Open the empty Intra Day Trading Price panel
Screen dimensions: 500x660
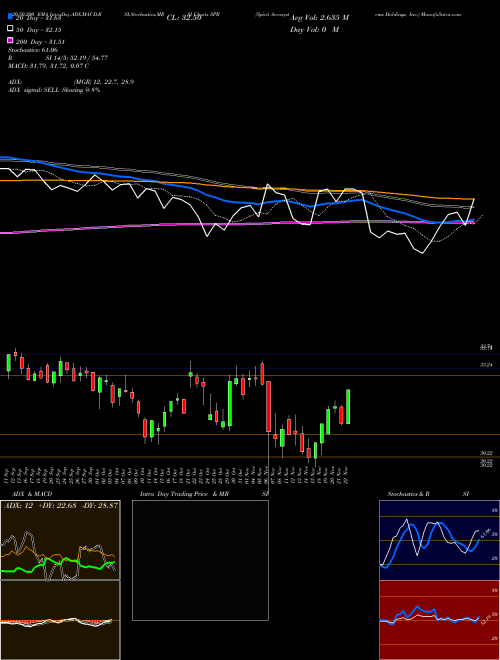point(200,560)
